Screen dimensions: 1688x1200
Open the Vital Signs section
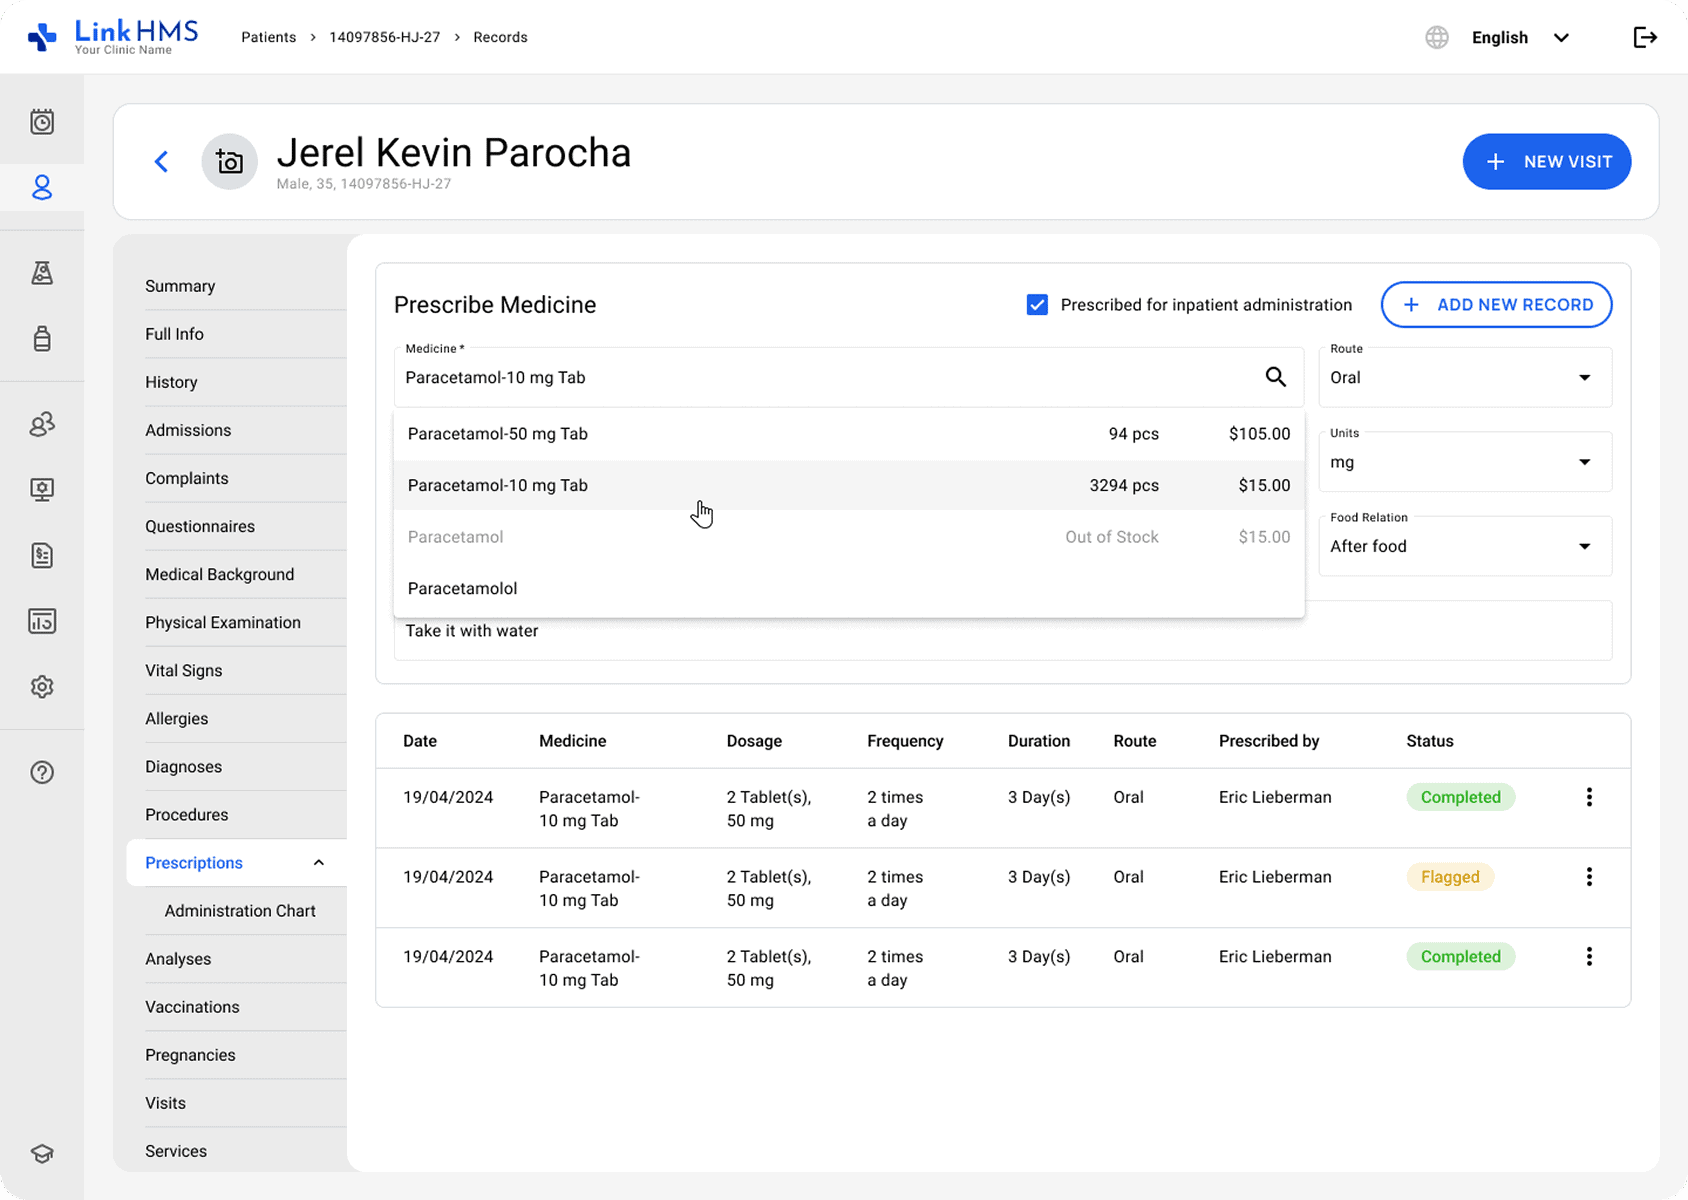point(184,671)
